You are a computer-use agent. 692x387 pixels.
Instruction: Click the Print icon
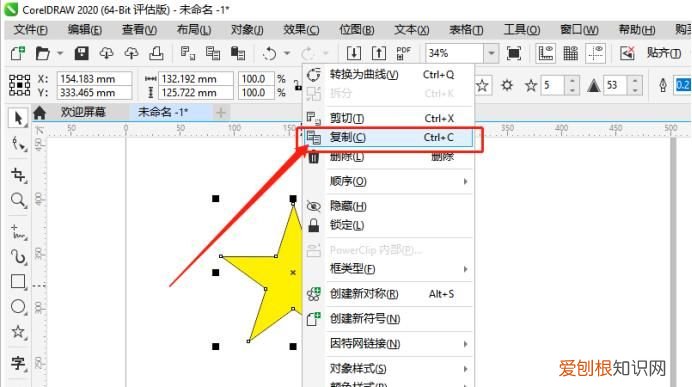(156, 53)
